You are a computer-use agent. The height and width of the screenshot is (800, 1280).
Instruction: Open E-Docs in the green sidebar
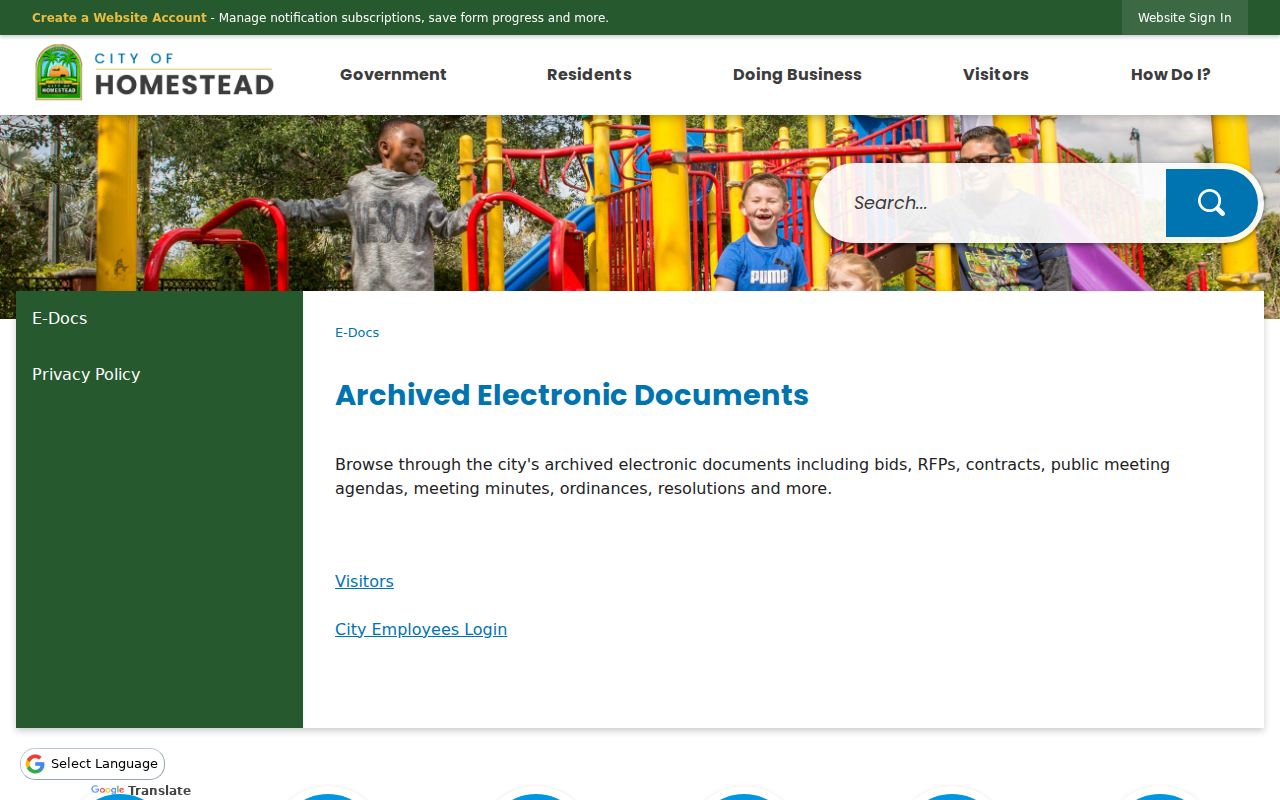(x=159, y=318)
